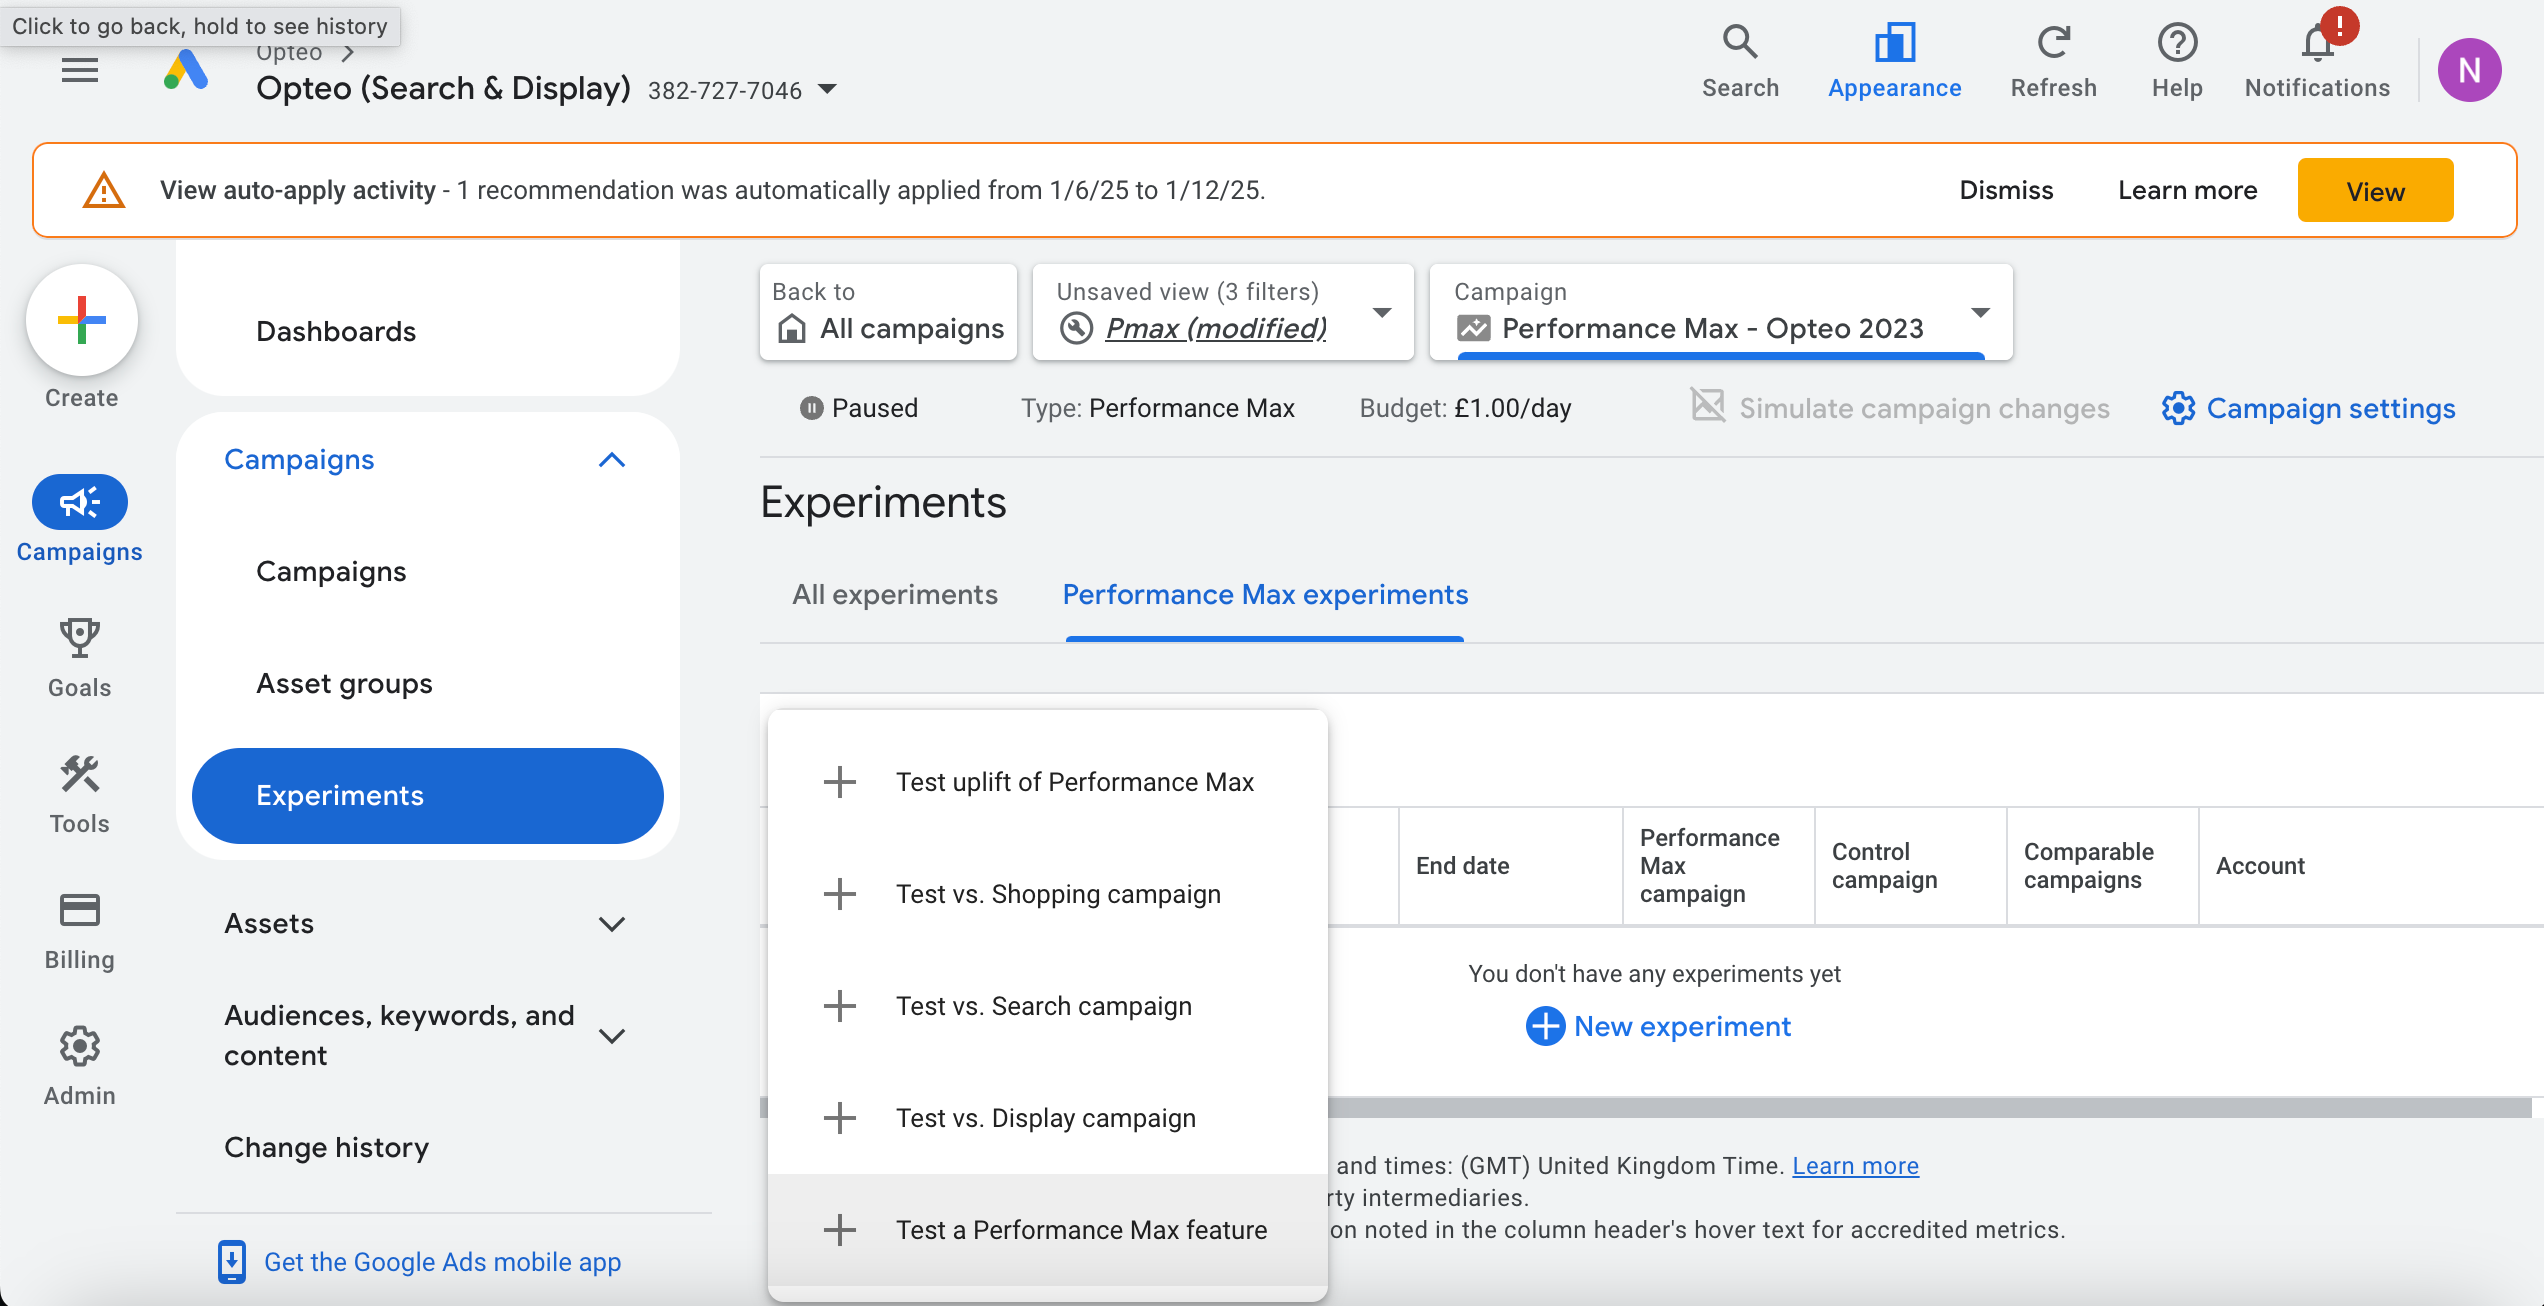Viewport: 2544px width, 1306px height.
Task: Open the Appearance panel icon
Action: click(x=1894, y=43)
